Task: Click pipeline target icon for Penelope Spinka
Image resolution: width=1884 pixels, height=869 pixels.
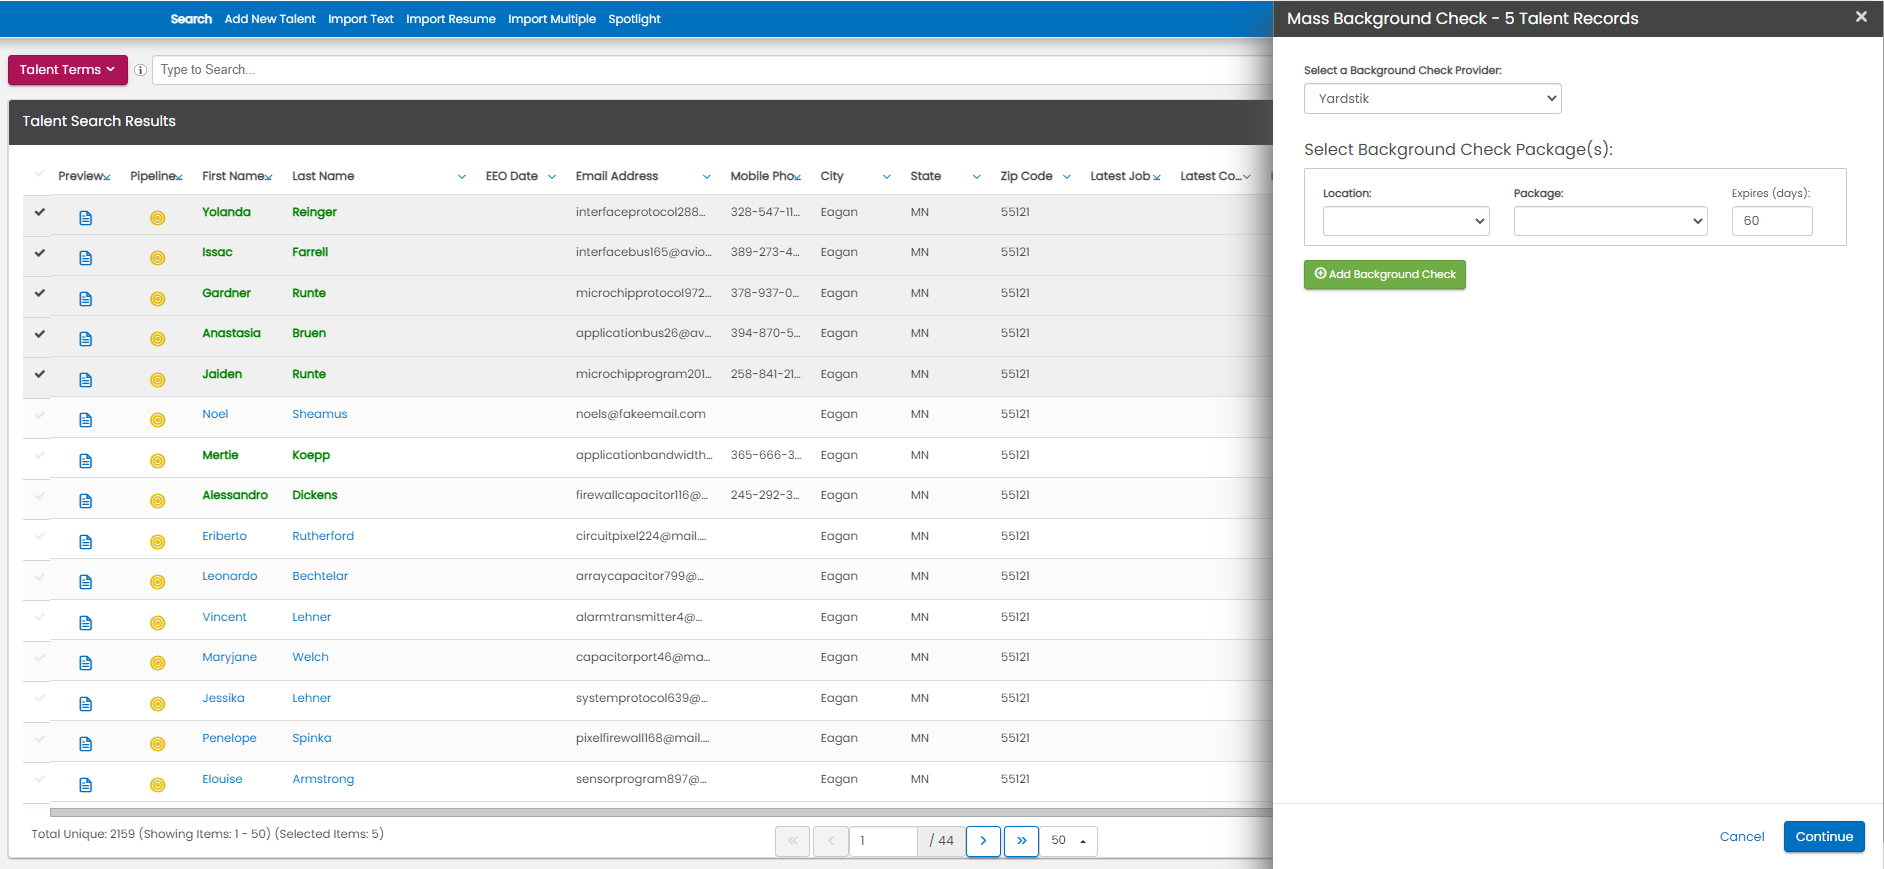Action: point(158,744)
